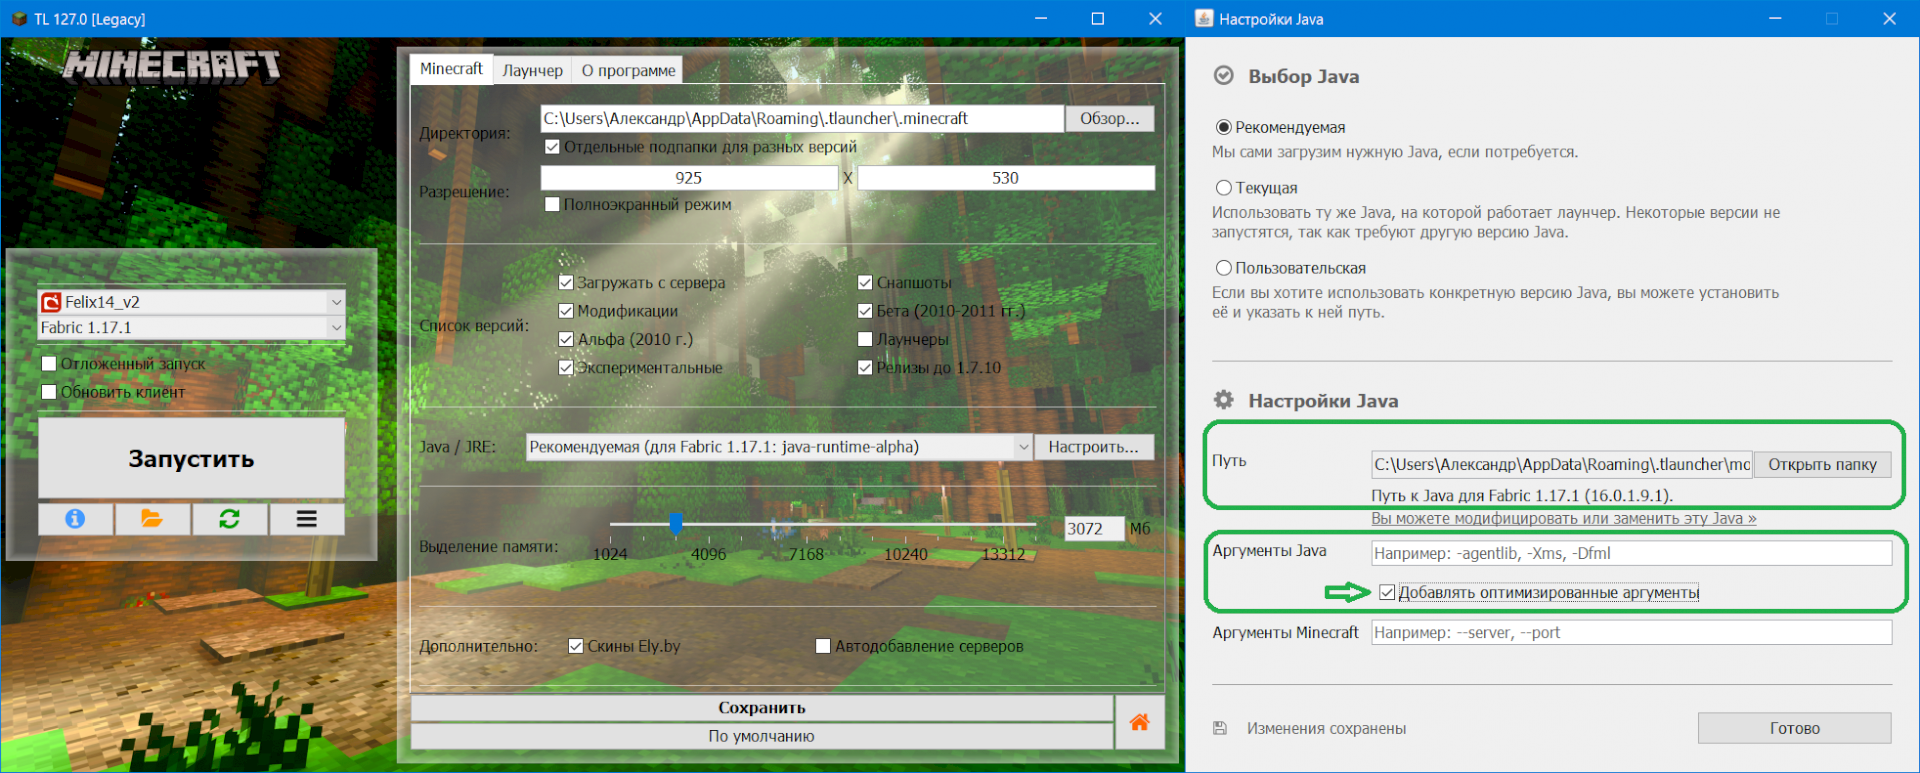The height and width of the screenshot is (773, 1920).
Task: Set memory slider to the 7168 mark
Action: (x=806, y=524)
